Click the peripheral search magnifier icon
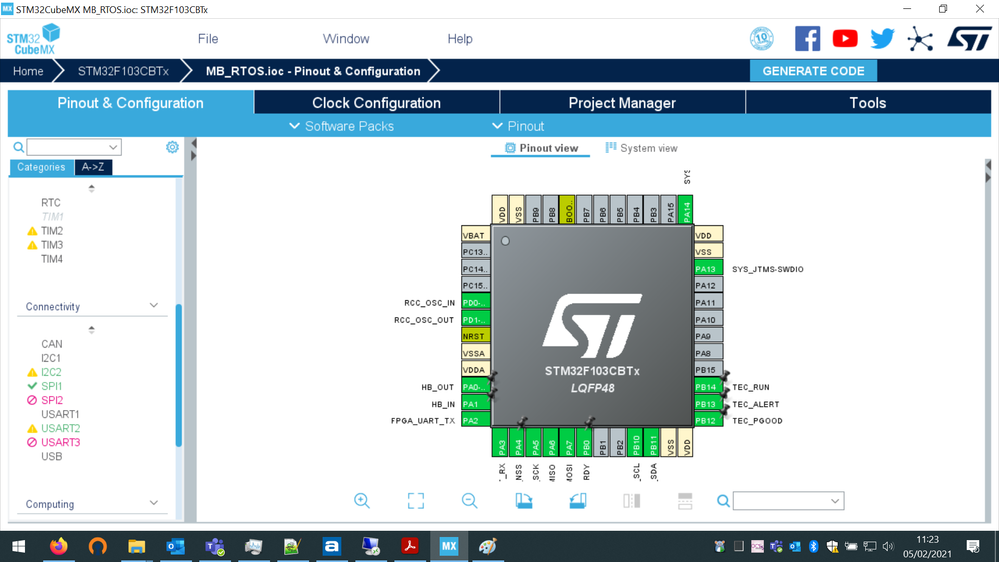 click(18, 147)
